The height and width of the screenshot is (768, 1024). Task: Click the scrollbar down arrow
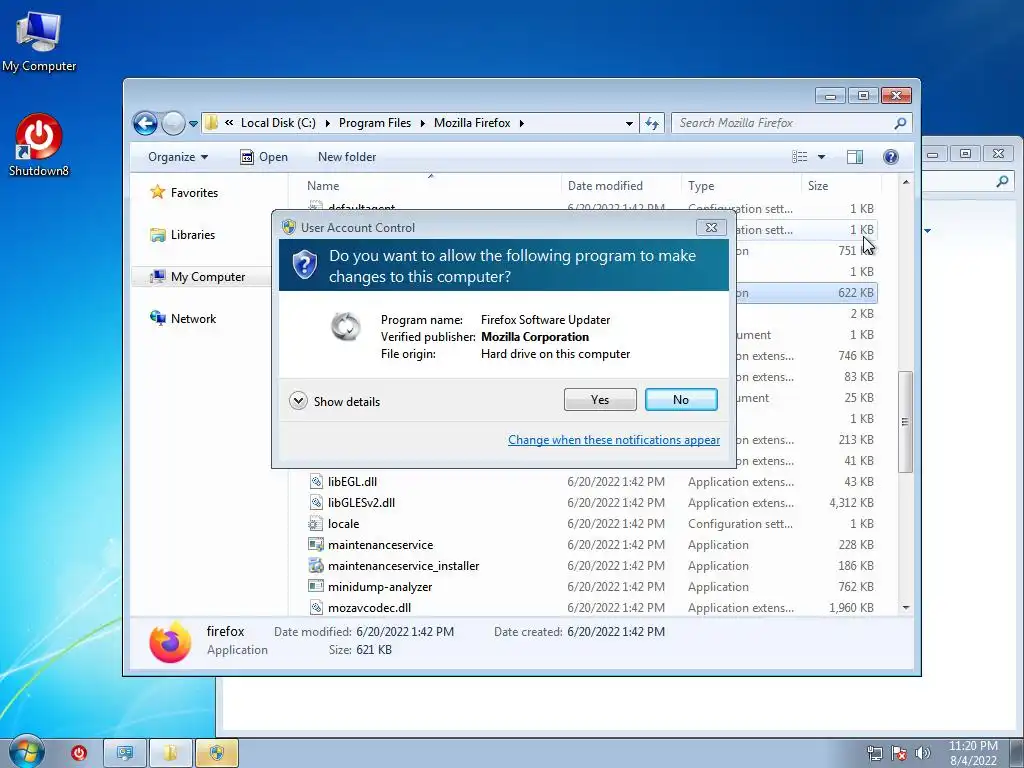click(905, 607)
